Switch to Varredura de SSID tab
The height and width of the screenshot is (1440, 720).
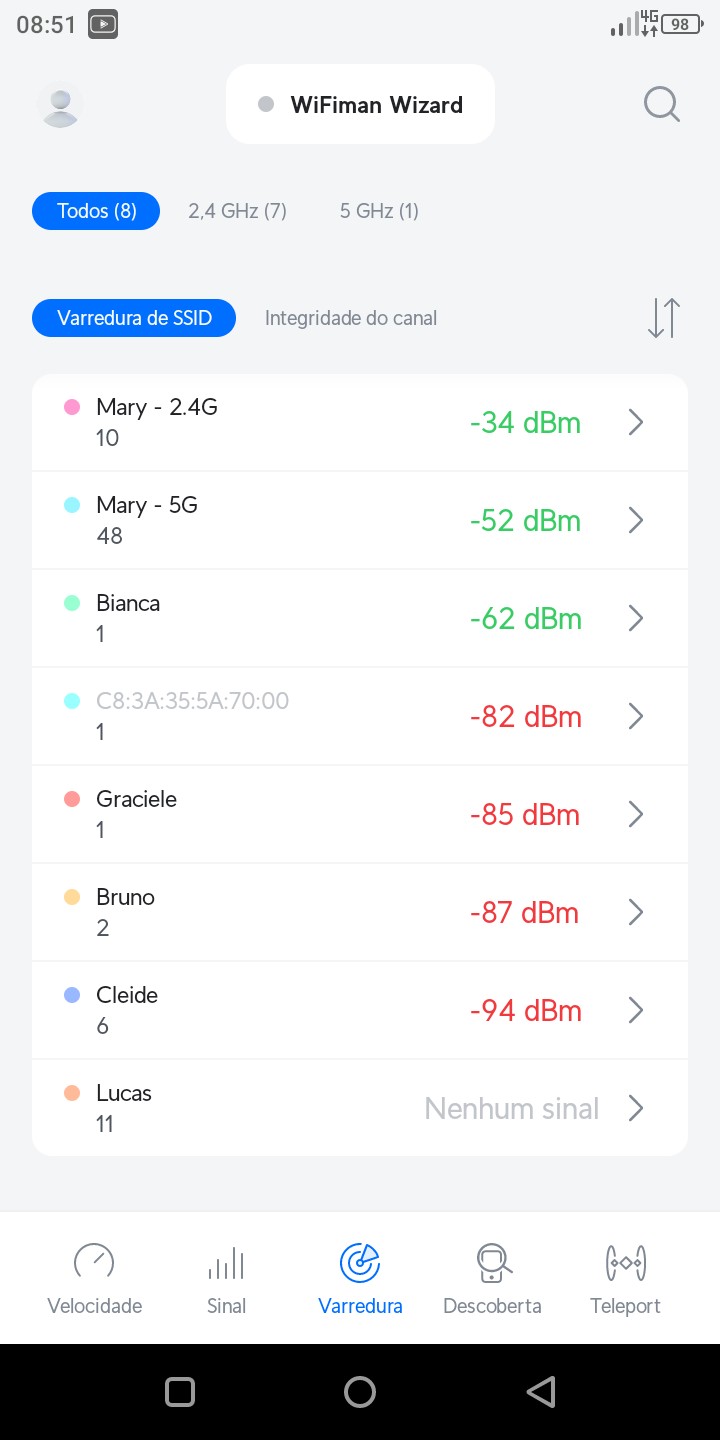134,318
